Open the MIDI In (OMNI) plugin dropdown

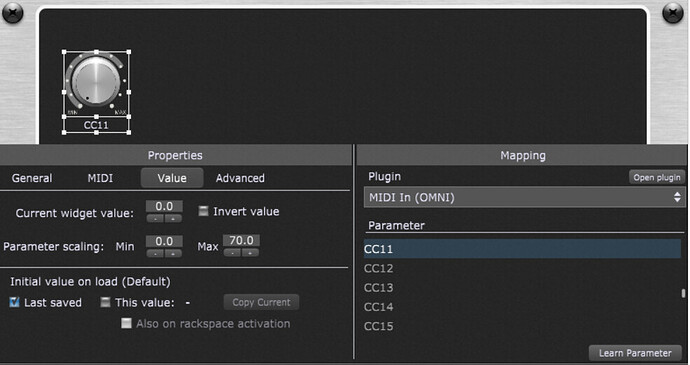(524, 197)
